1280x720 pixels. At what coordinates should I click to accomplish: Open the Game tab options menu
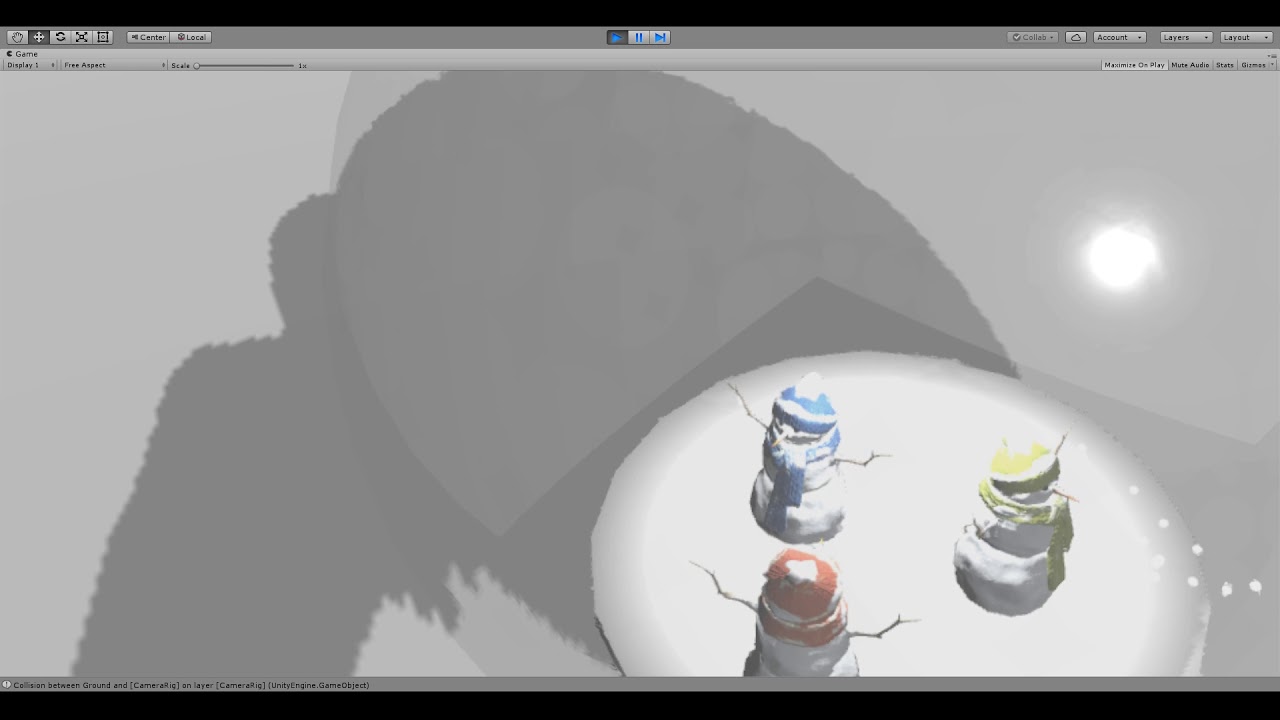(x=1271, y=54)
